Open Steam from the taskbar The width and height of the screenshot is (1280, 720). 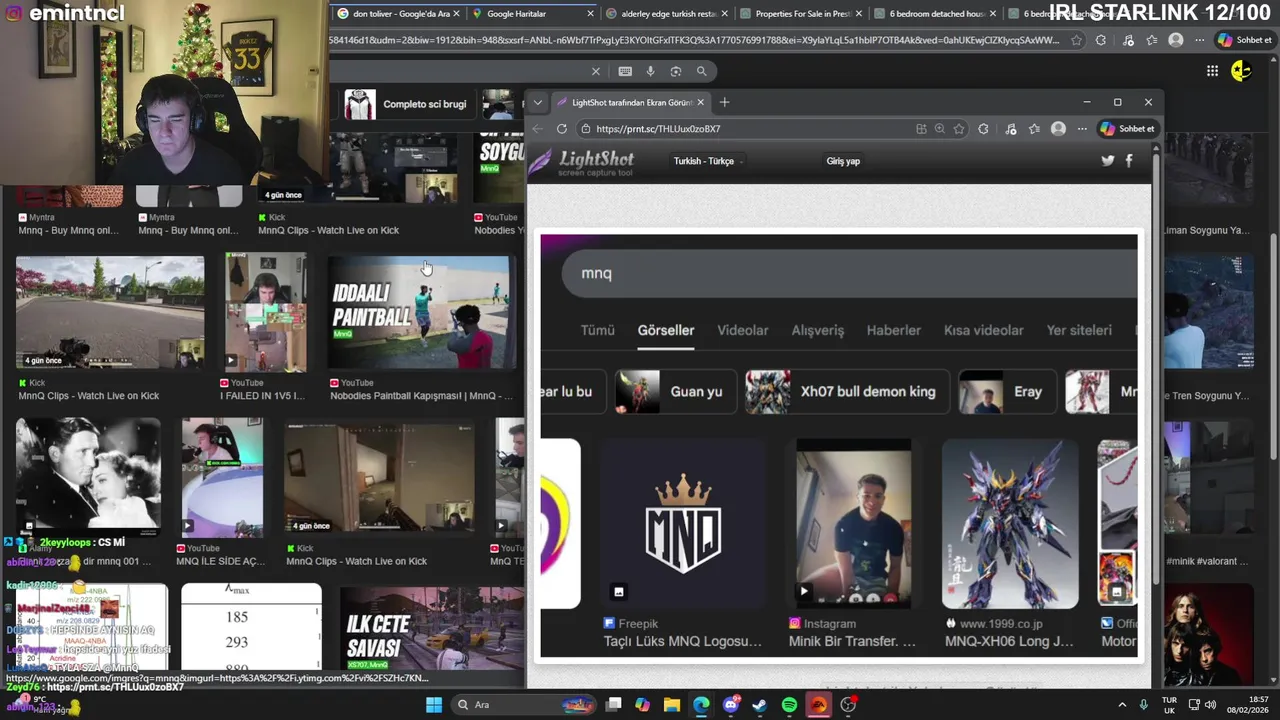tap(760, 705)
